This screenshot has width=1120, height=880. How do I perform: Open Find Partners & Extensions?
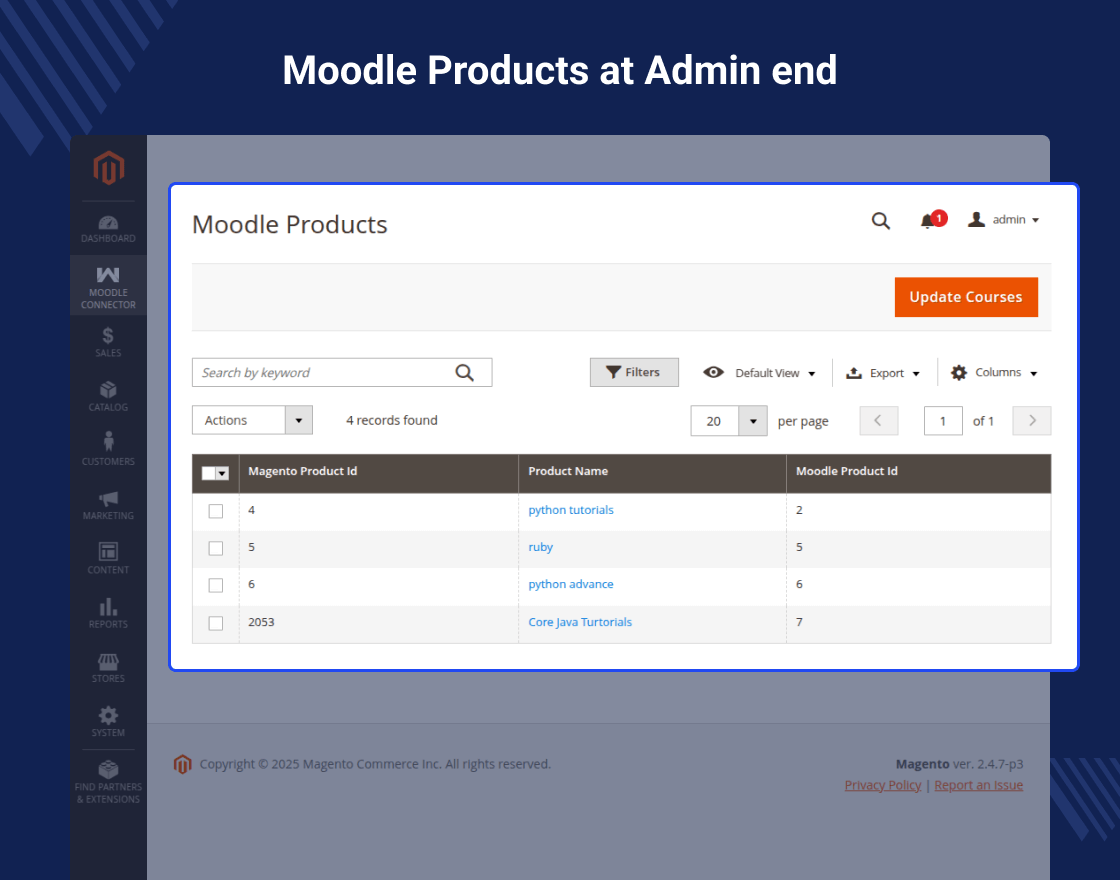pyautogui.click(x=109, y=781)
